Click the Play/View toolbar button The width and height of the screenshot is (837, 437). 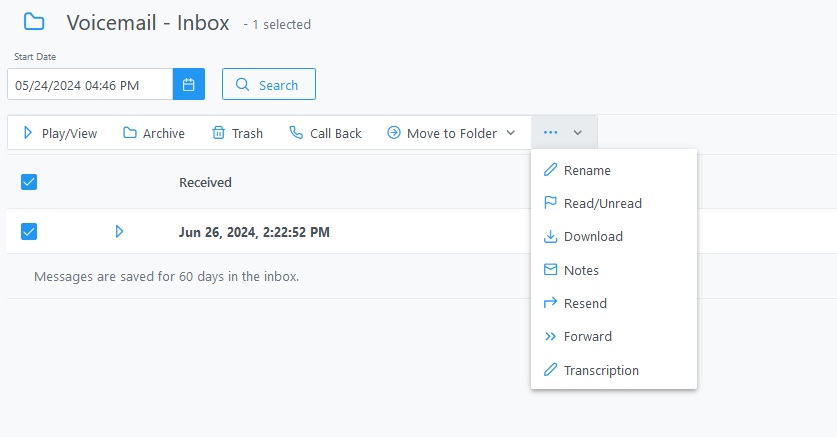tap(60, 133)
